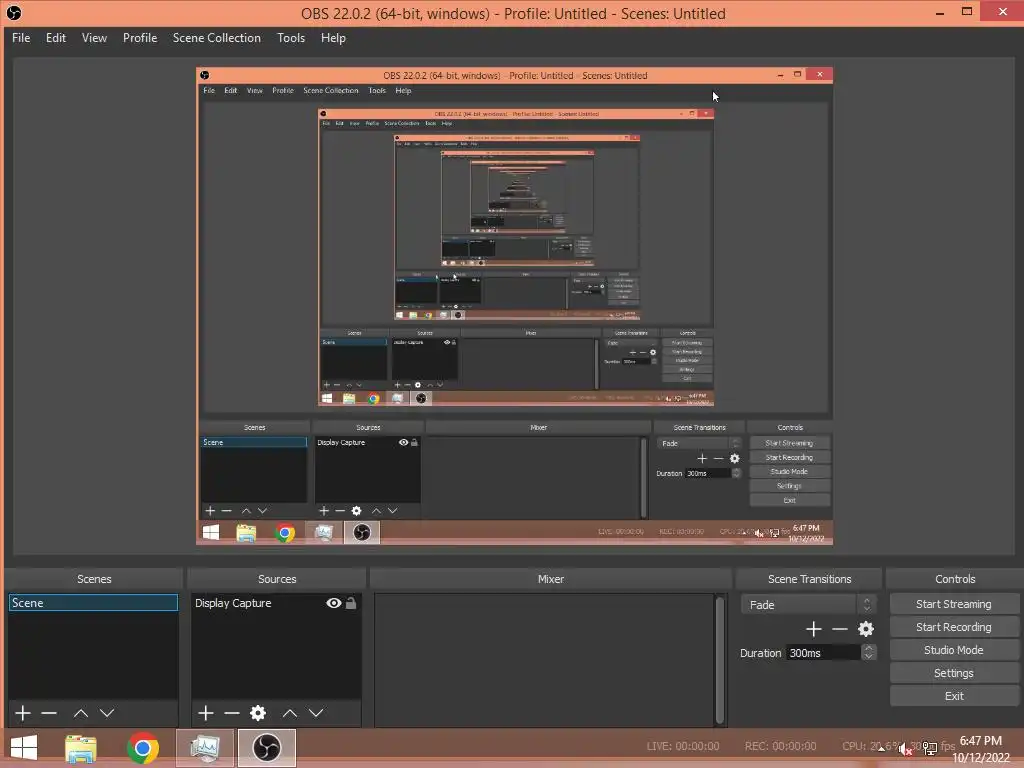
Task: Remove scene transition with minus icon
Action: pyautogui.click(x=840, y=629)
